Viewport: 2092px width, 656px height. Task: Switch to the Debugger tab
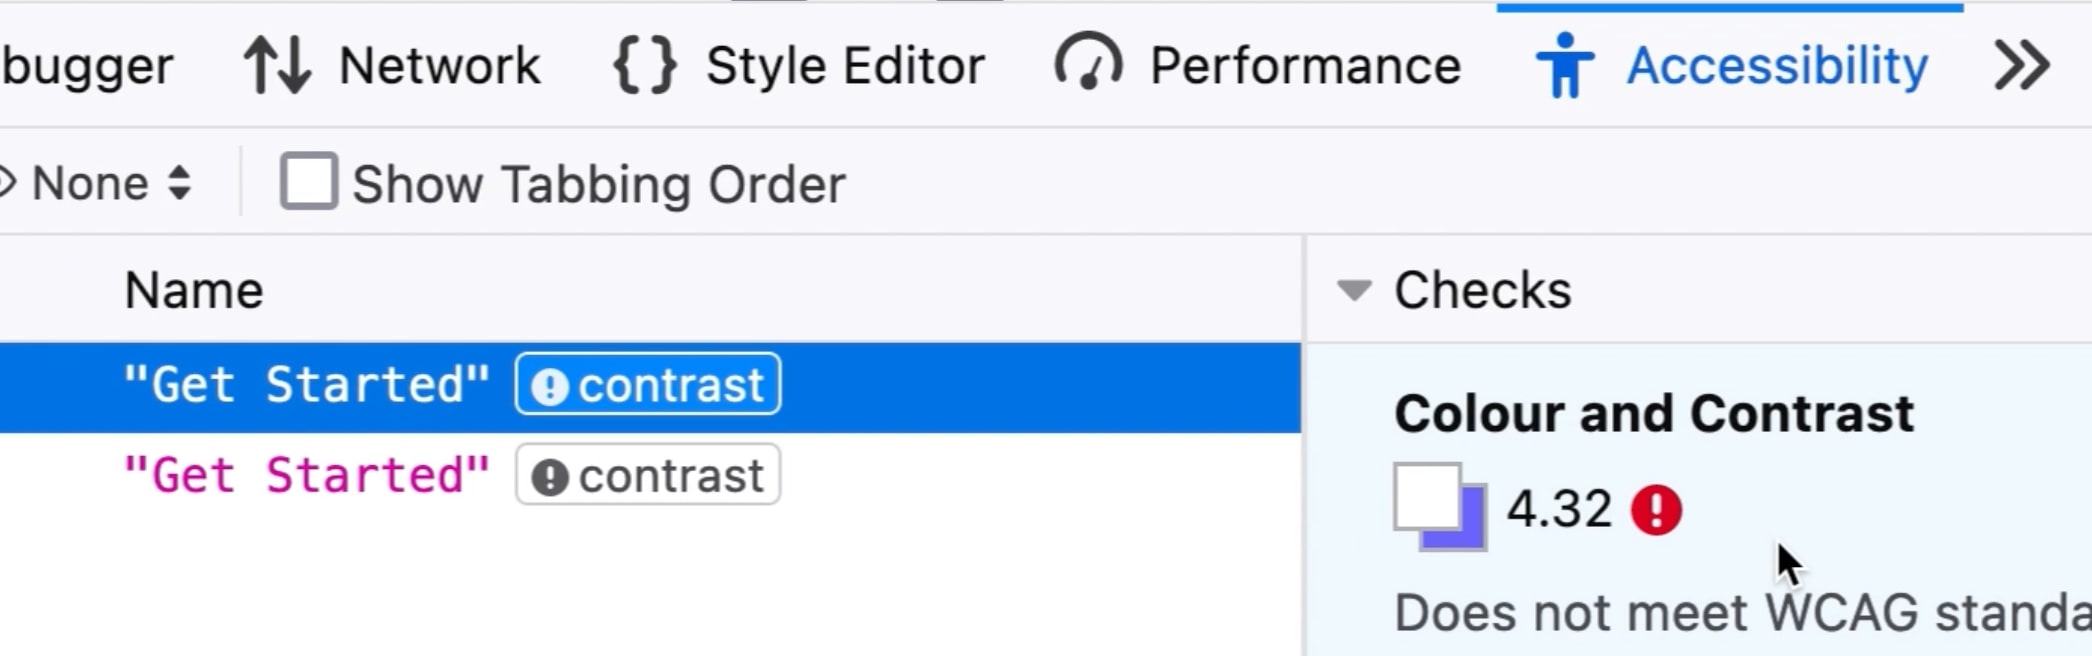pos(88,65)
